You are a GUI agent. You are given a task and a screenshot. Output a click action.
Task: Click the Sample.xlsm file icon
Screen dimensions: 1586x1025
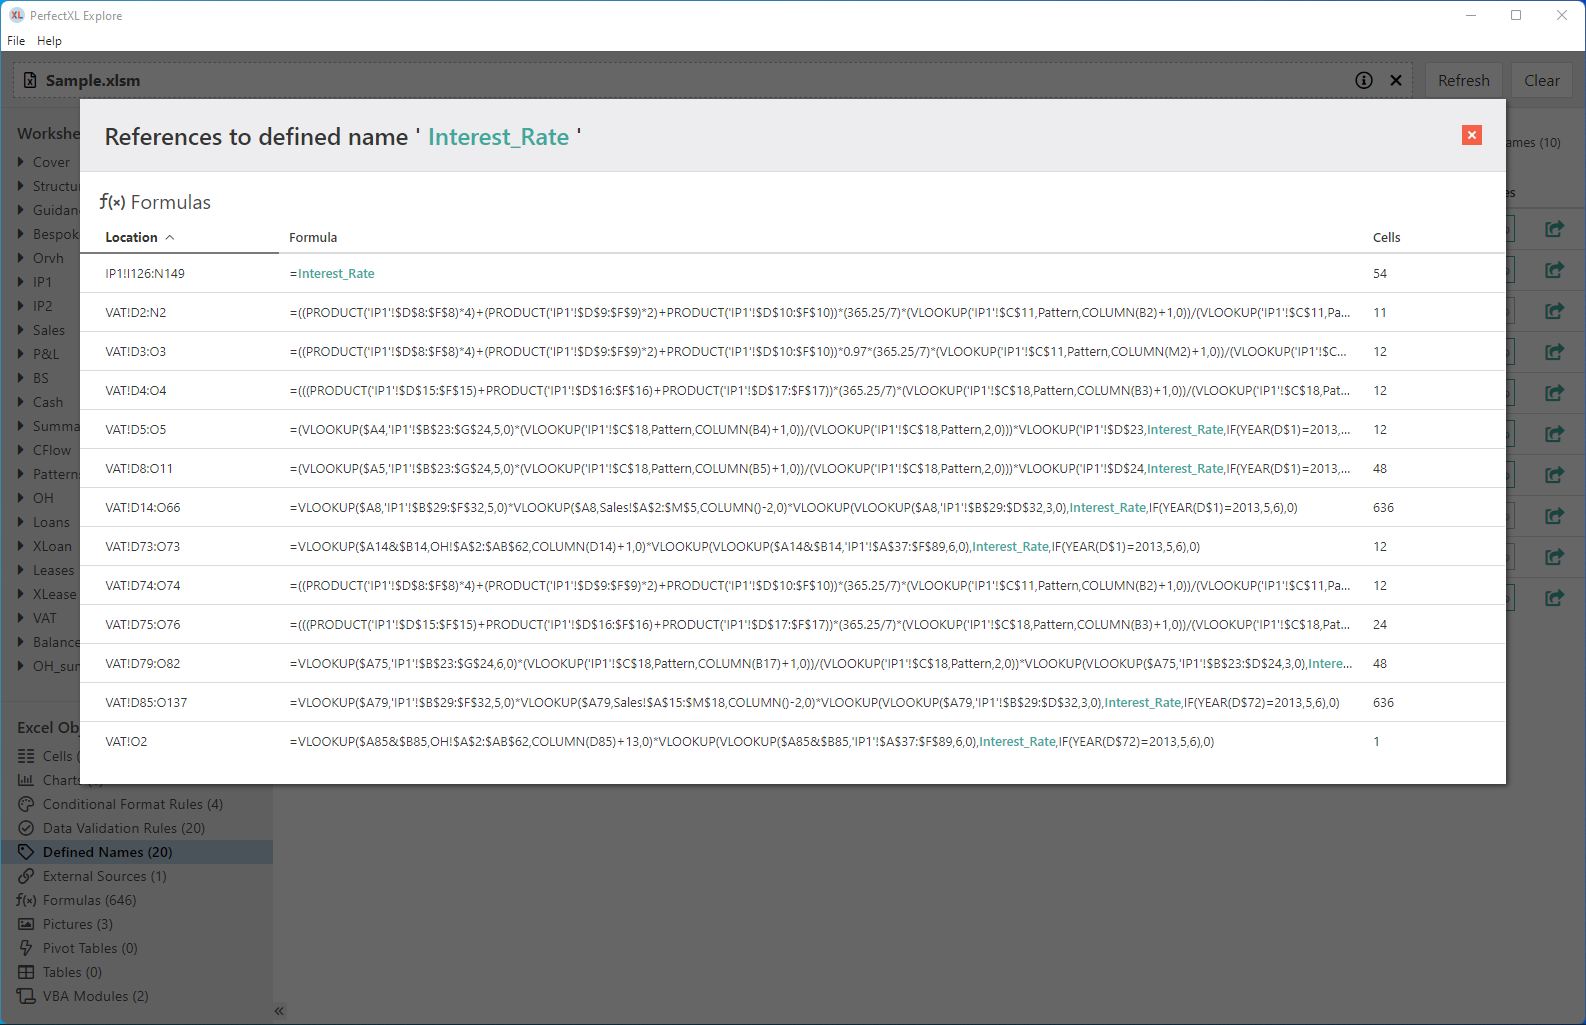(30, 80)
